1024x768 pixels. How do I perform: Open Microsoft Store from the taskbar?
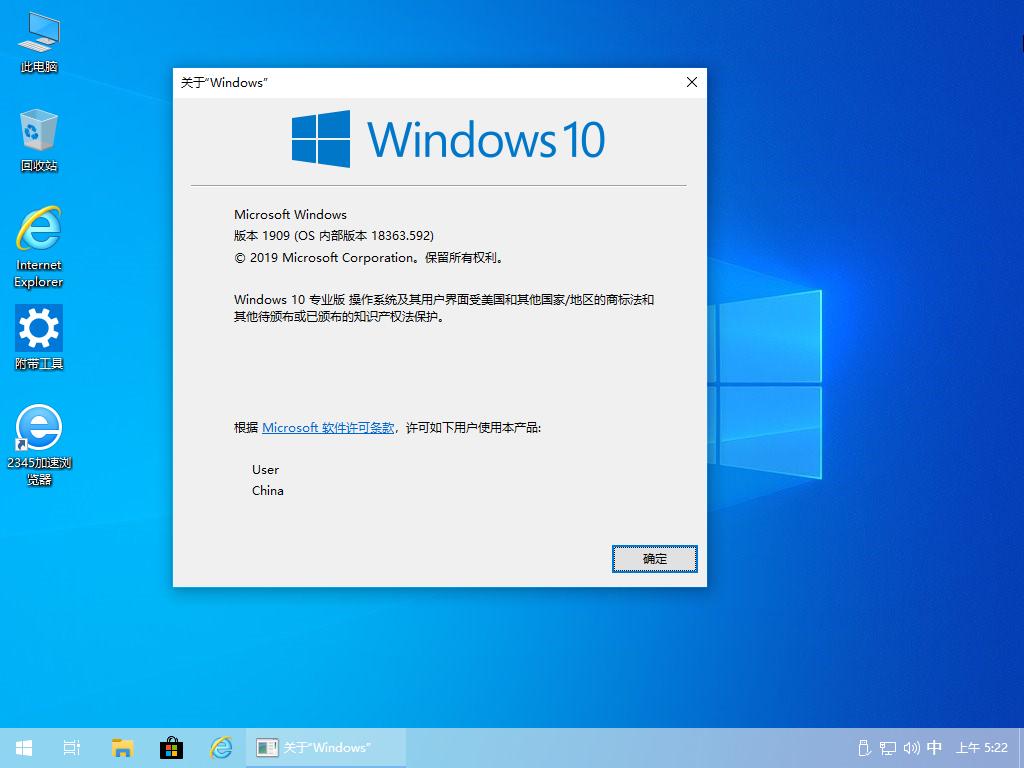172,748
